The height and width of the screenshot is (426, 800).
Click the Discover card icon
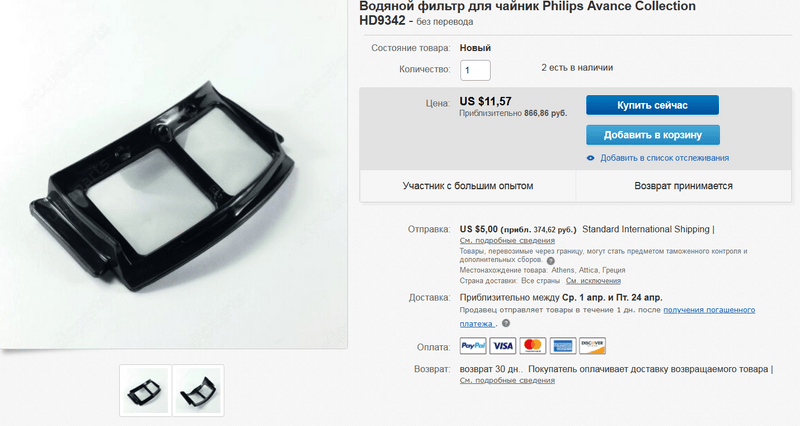tap(592, 346)
